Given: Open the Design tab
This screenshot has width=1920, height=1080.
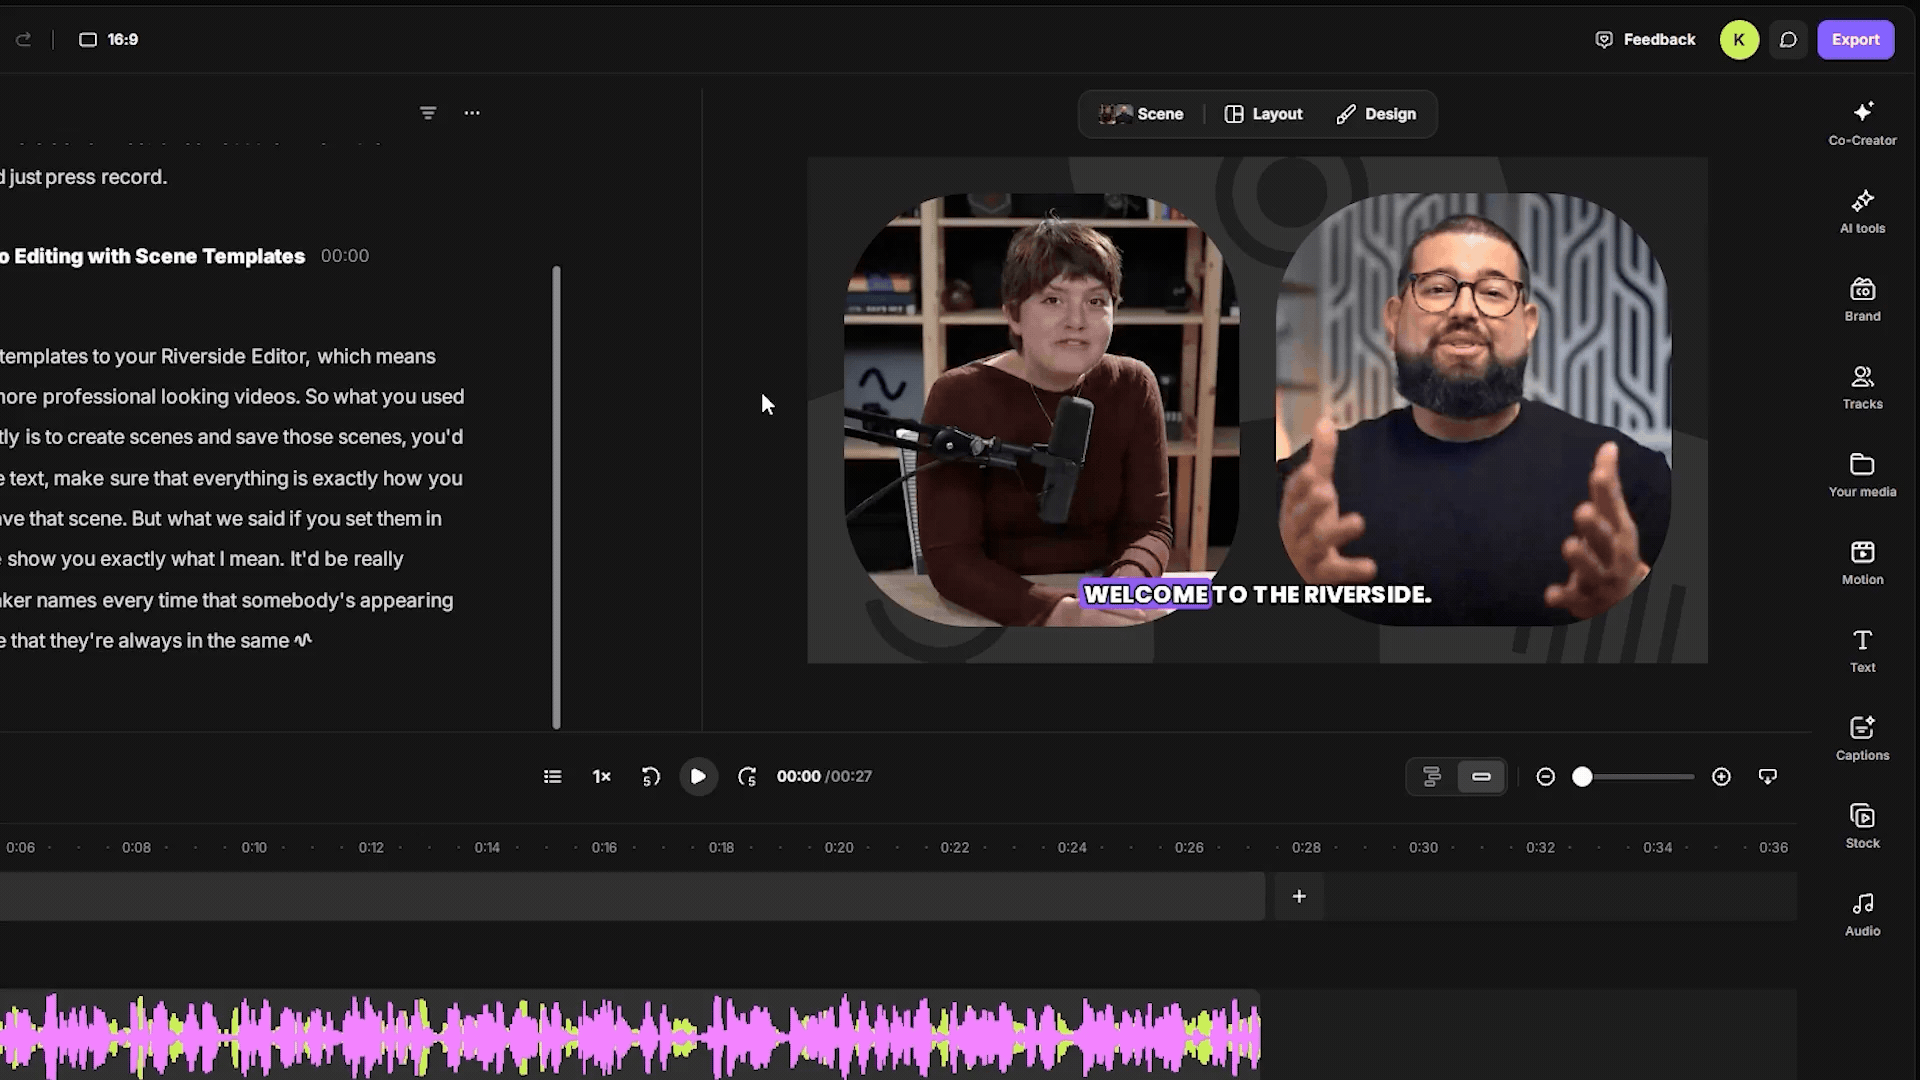Looking at the screenshot, I should tap(1377, 114).
